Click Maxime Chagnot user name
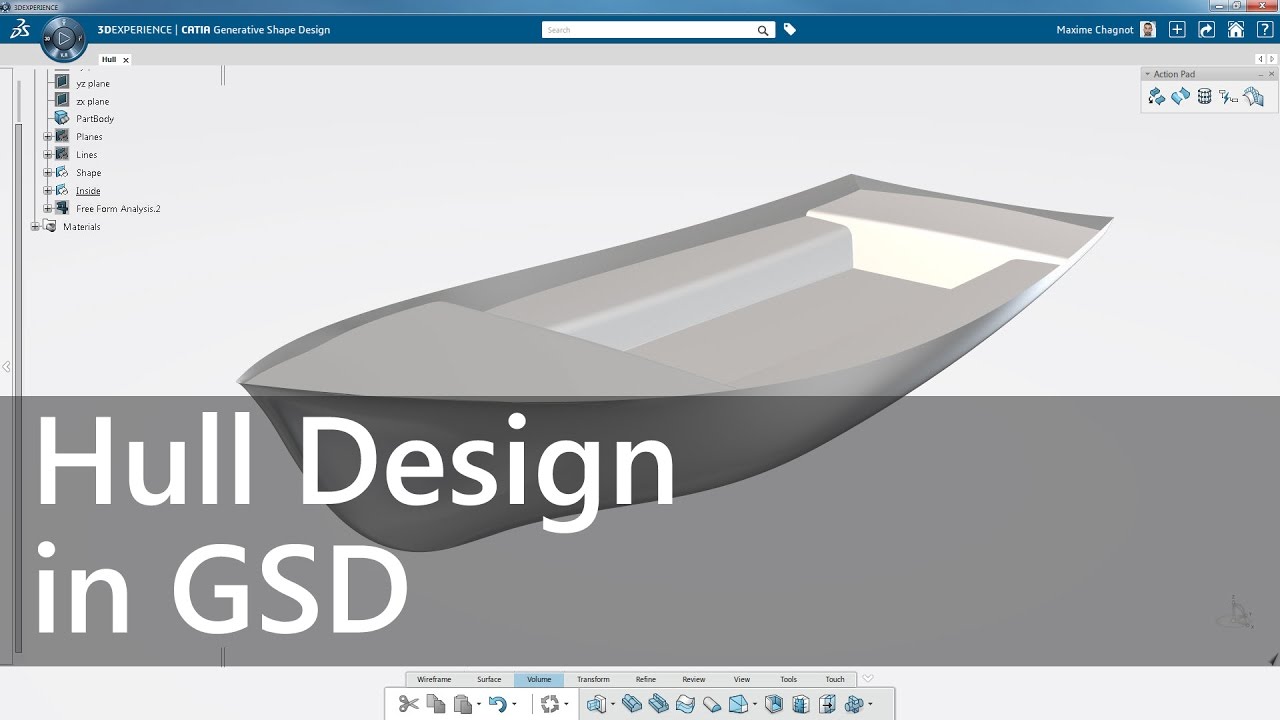 (x=1095, y=30)
